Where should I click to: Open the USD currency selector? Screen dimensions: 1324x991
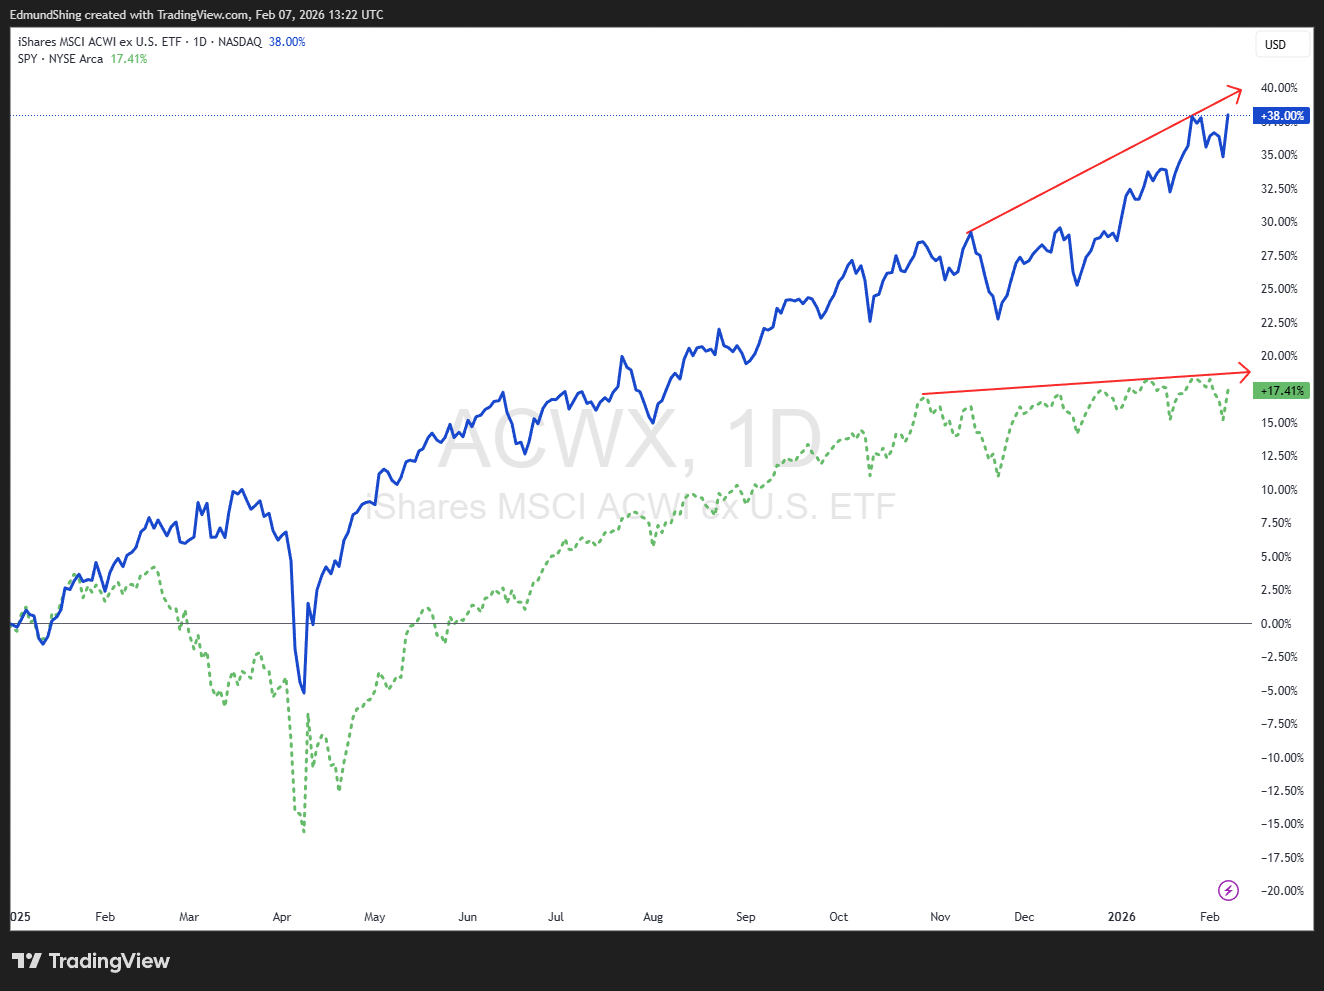[x=1275, y=45]
